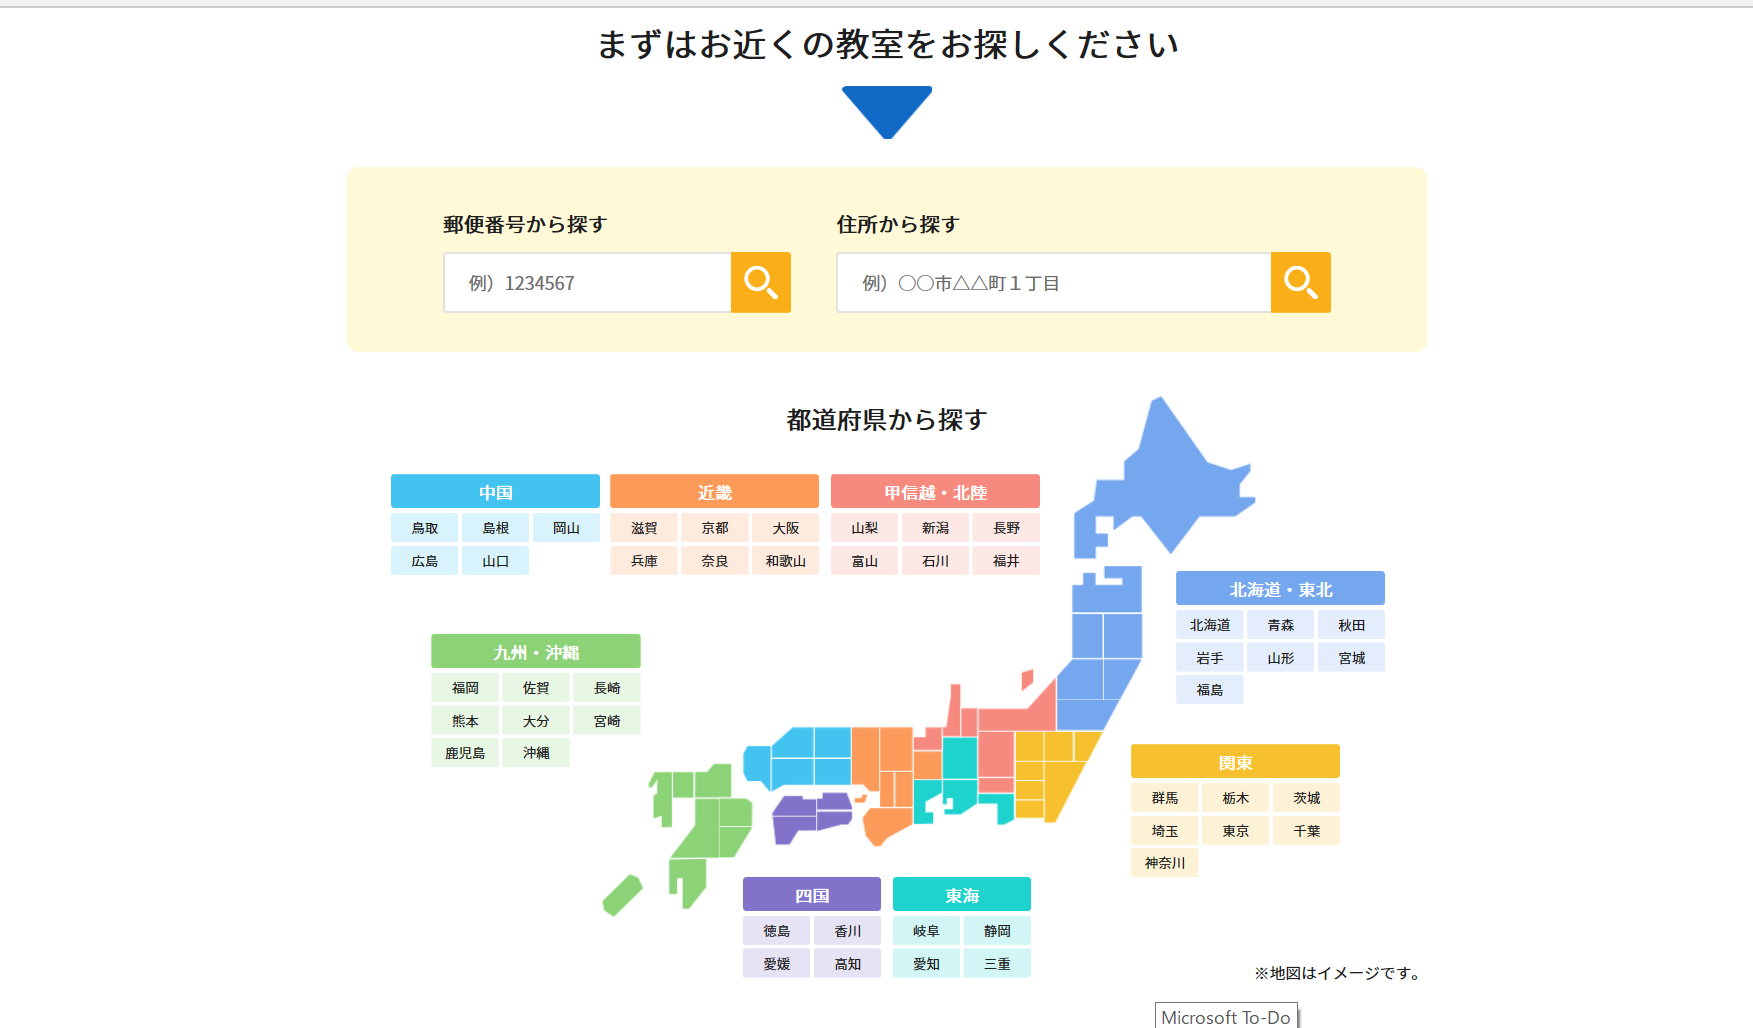Choose the 兵庫 prefecture button
1753x1028 pixels.
tap(644, 561)
